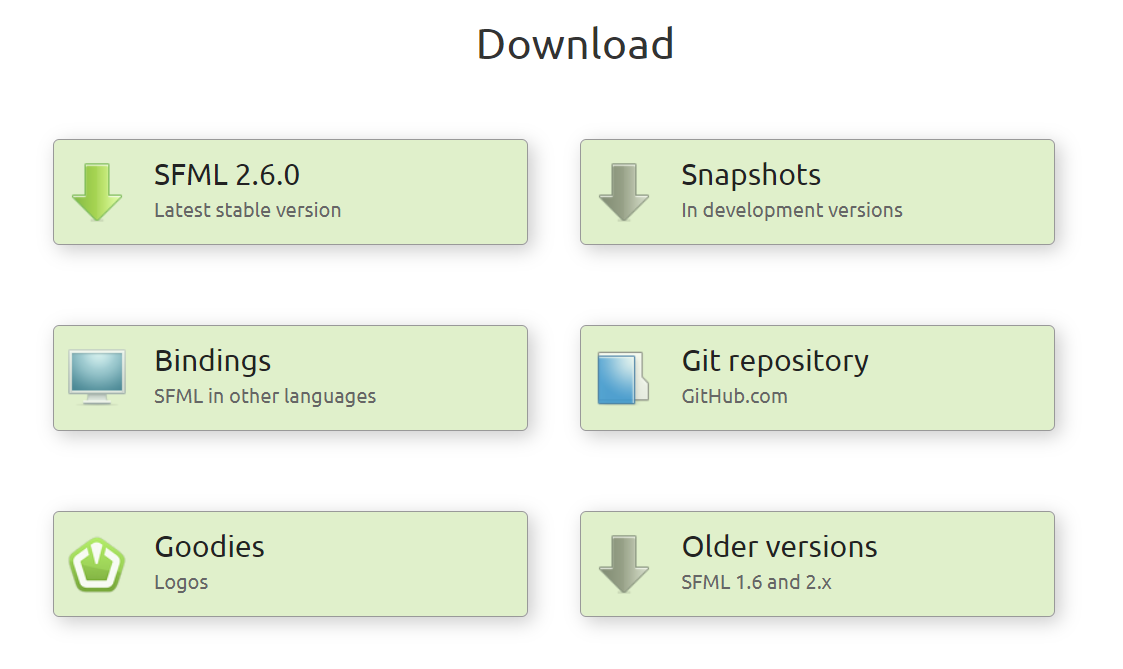
Task: Click the gray arrow icon in the Snapshots card
Action: pyautogui.click(x=624, y=192)
